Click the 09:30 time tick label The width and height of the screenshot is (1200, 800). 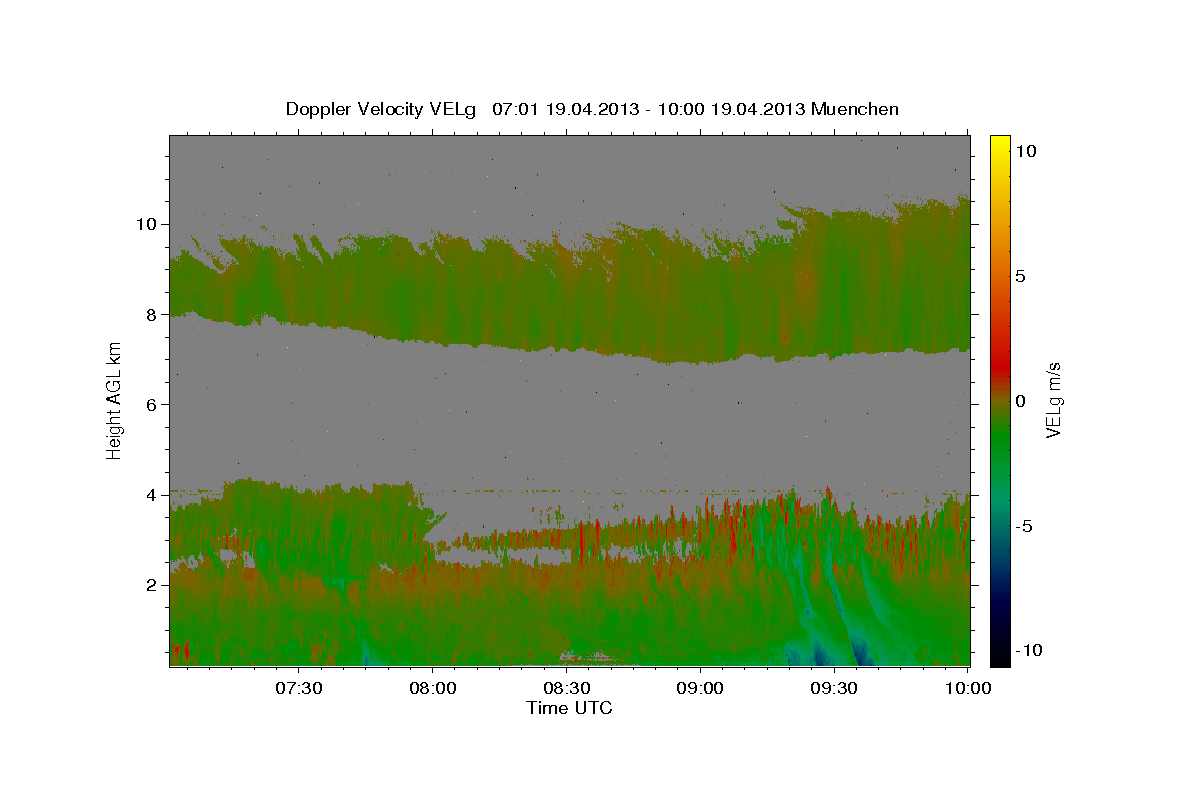(834, 689)
